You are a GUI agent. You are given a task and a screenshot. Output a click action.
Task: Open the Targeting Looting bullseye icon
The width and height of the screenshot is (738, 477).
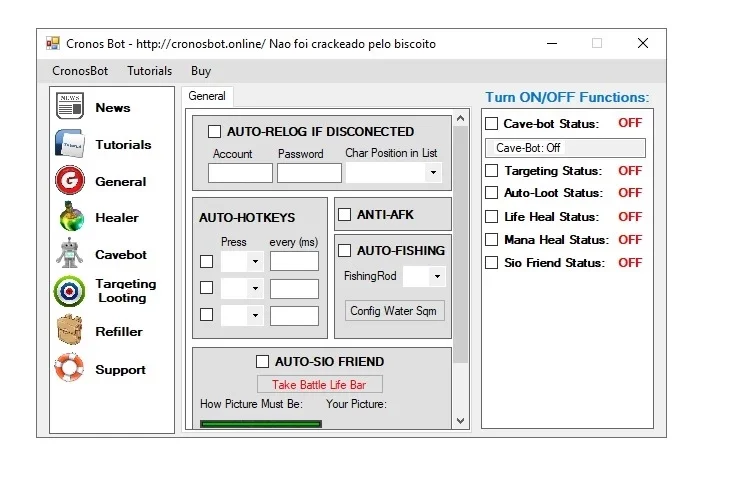coord(69,291)
